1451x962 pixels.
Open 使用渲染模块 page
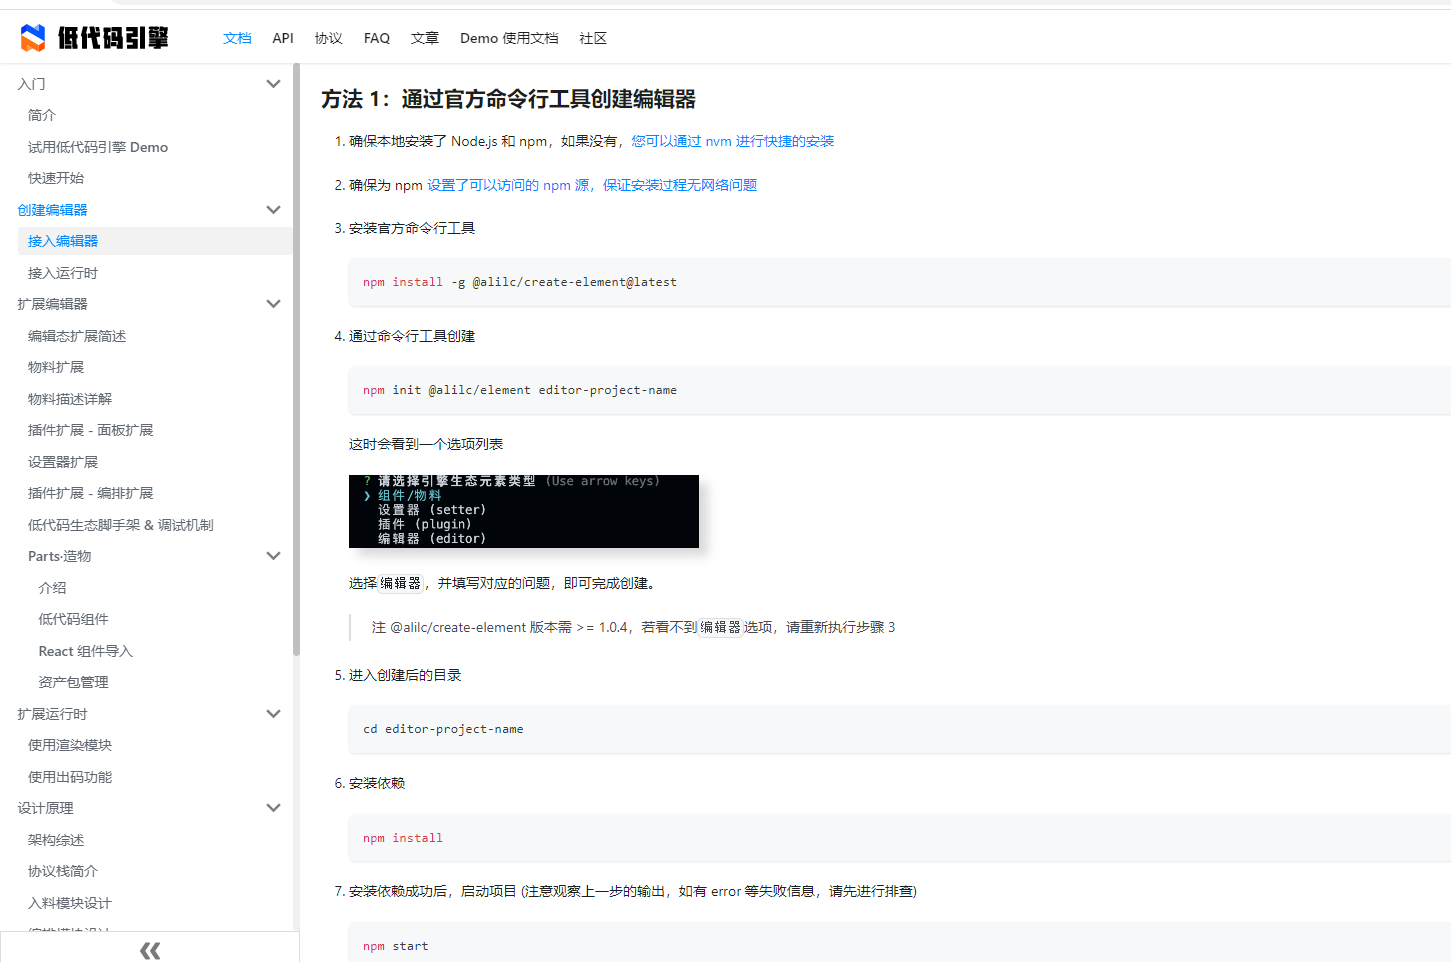tap(70, 745)
